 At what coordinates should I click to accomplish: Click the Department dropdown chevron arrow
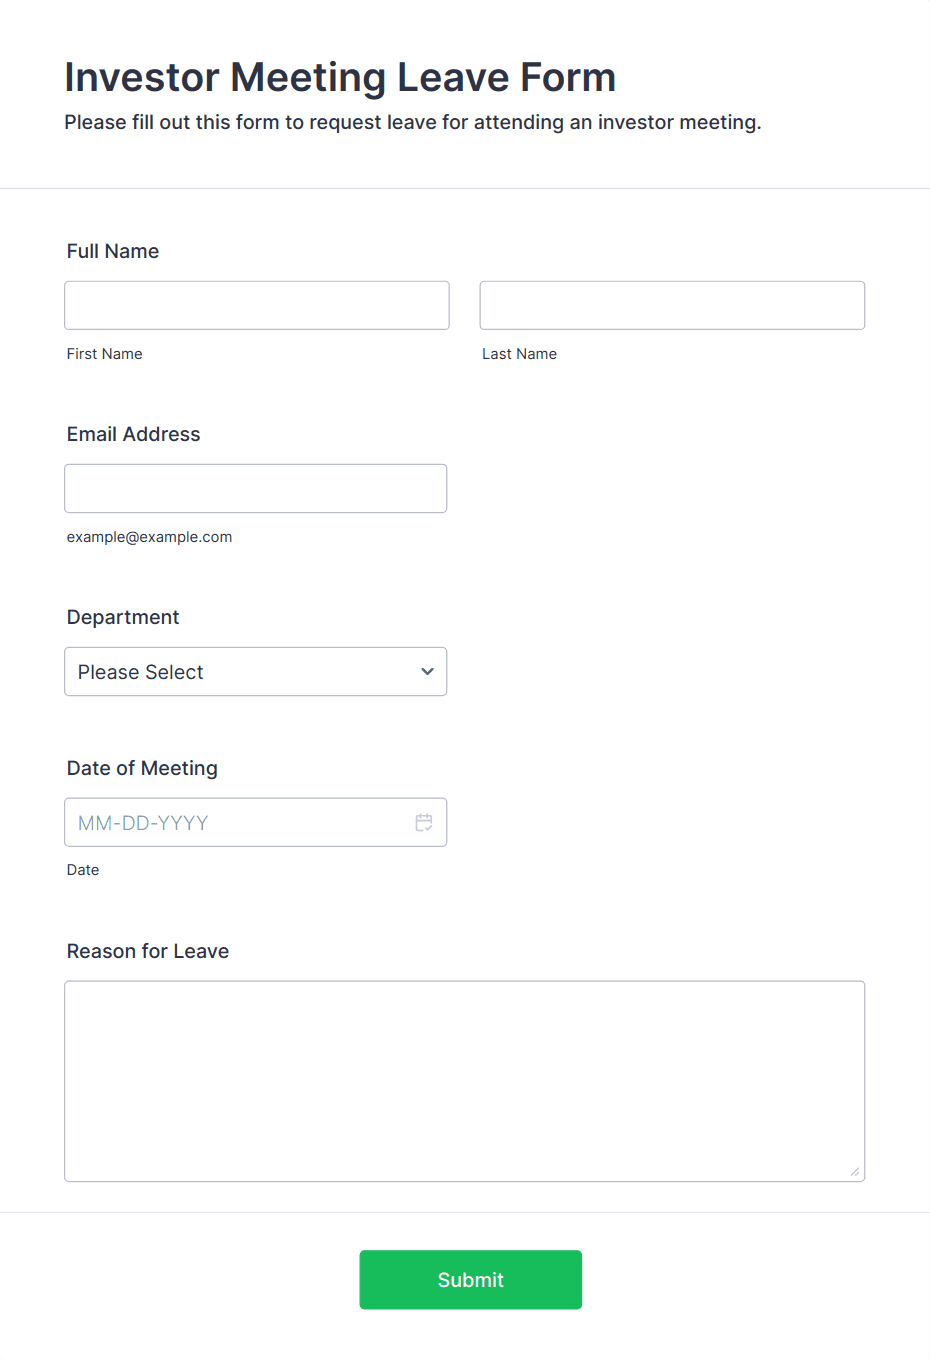427,672
